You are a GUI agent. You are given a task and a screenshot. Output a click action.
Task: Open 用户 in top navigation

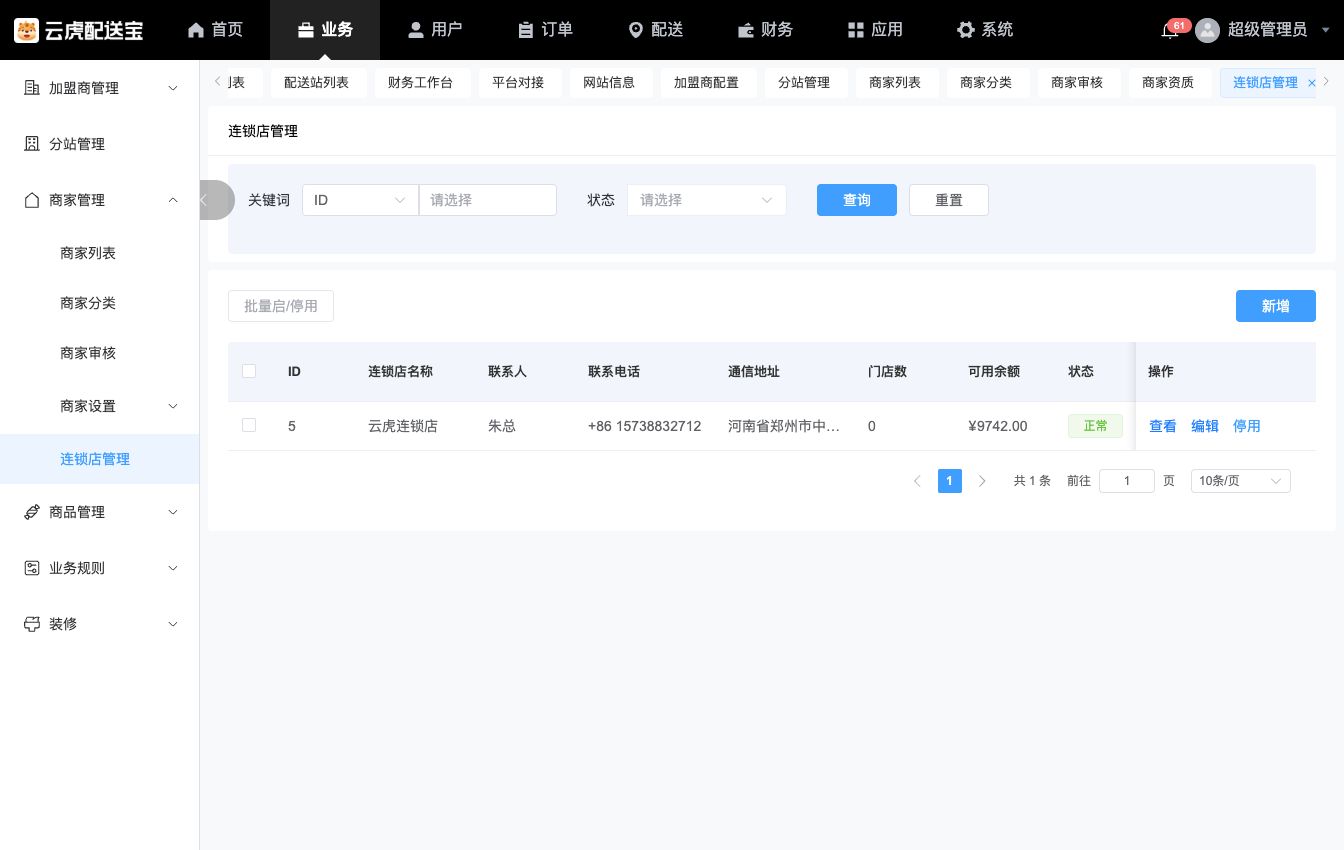435,30
